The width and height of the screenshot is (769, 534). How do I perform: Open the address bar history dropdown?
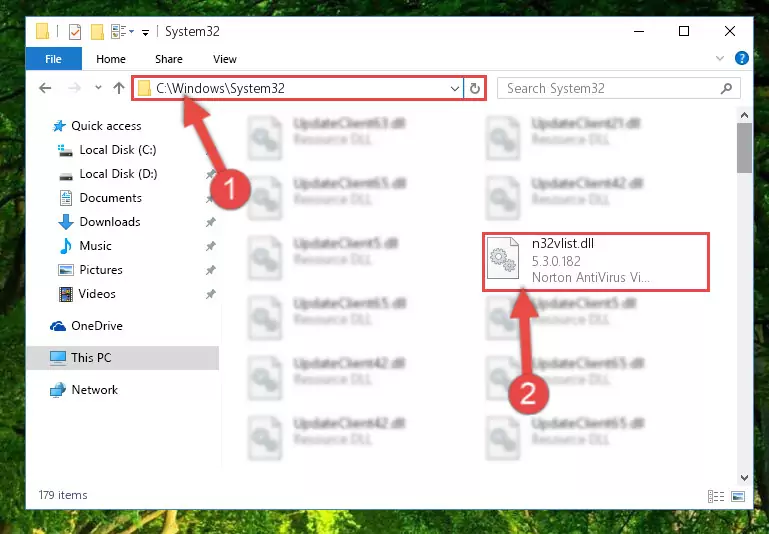point(455,88)
